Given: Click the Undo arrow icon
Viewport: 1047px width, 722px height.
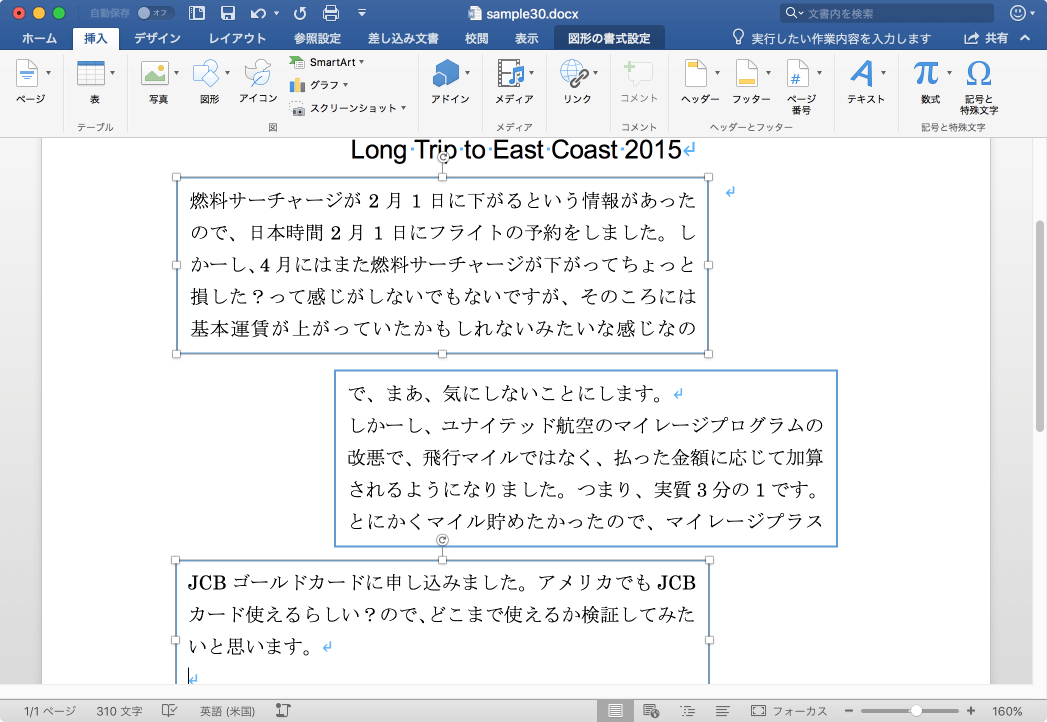Looking at the screenshot, I should pyautogui.click(x=258, y=13).
